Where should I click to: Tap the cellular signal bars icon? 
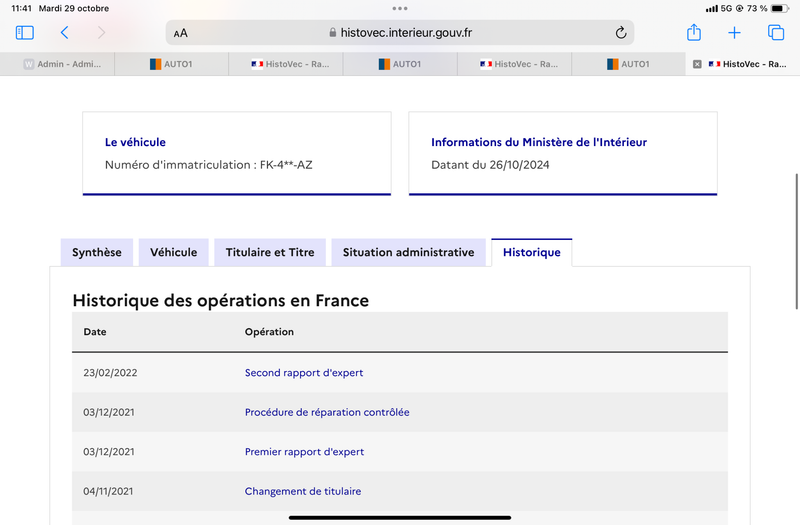712,9
